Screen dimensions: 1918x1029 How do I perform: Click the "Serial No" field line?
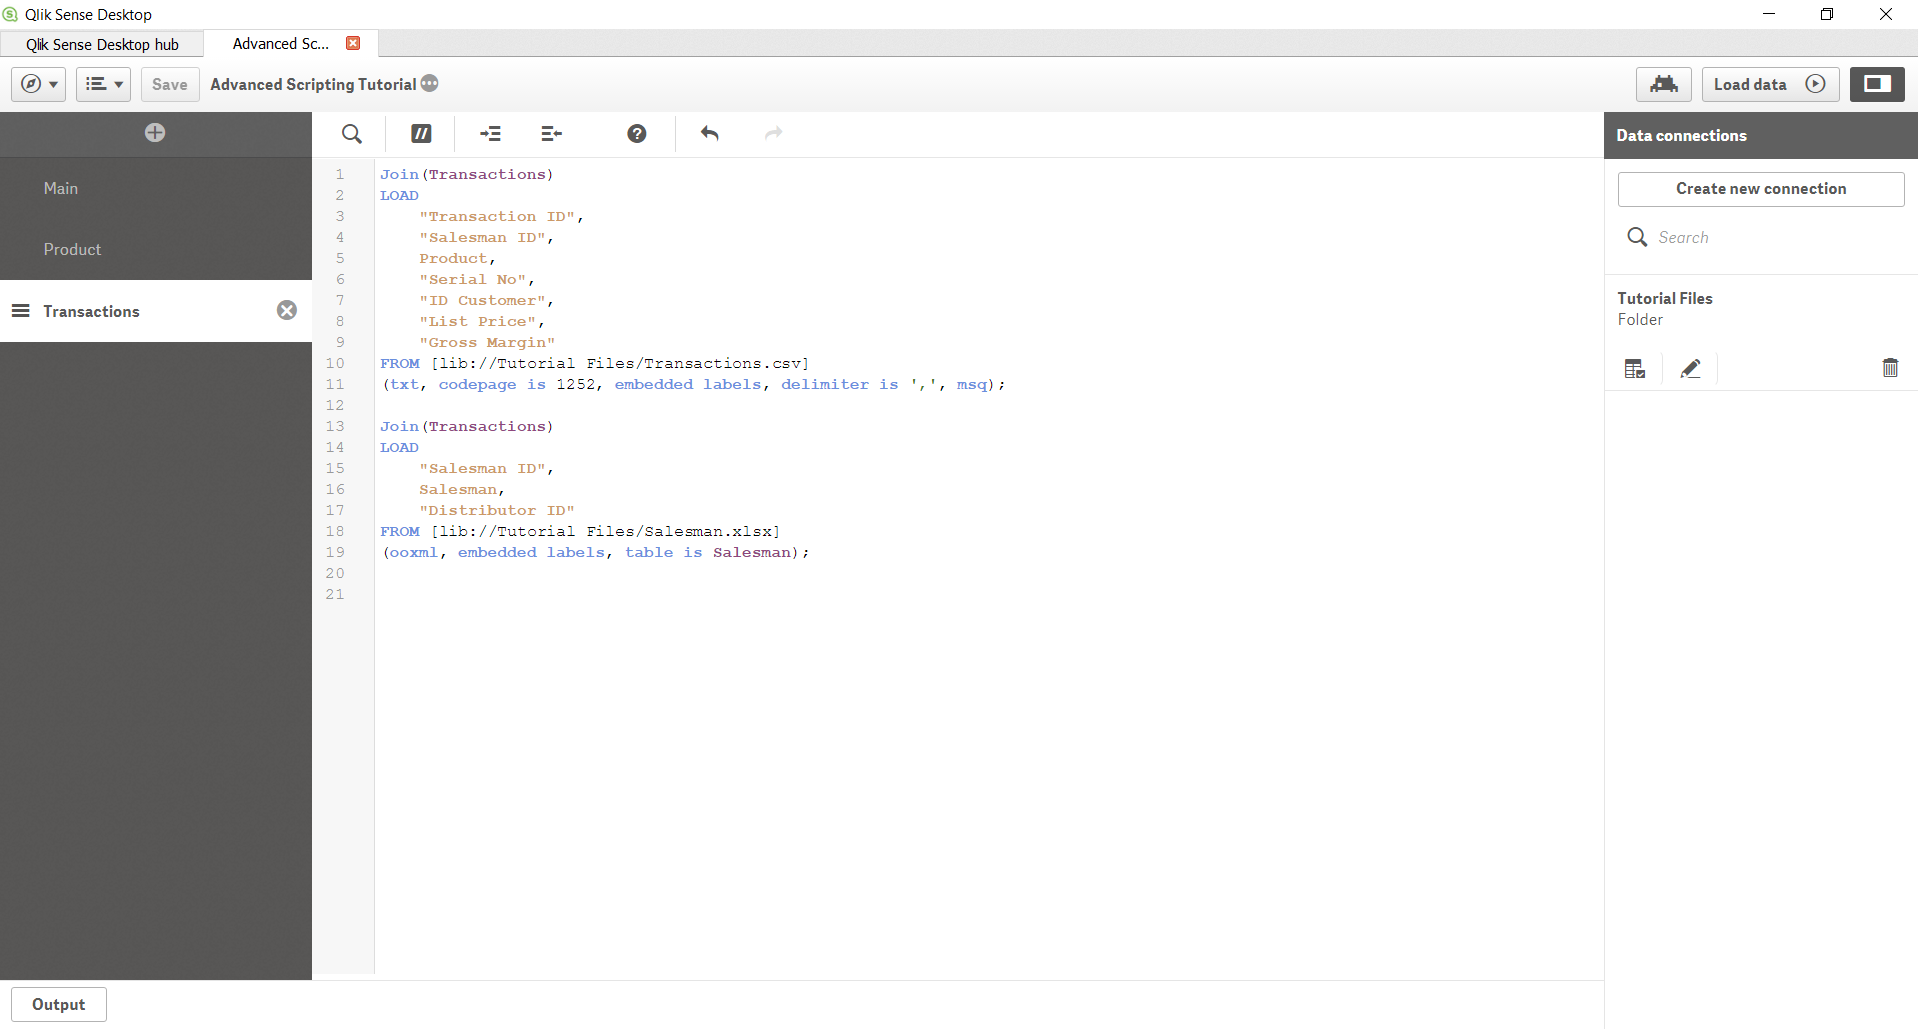pos(476,279)
